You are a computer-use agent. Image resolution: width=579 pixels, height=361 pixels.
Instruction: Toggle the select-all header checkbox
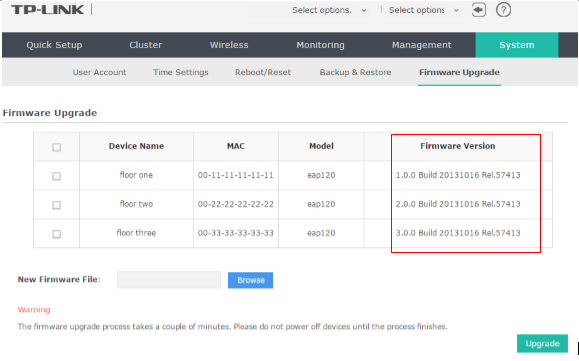click(x=56, y=147)
